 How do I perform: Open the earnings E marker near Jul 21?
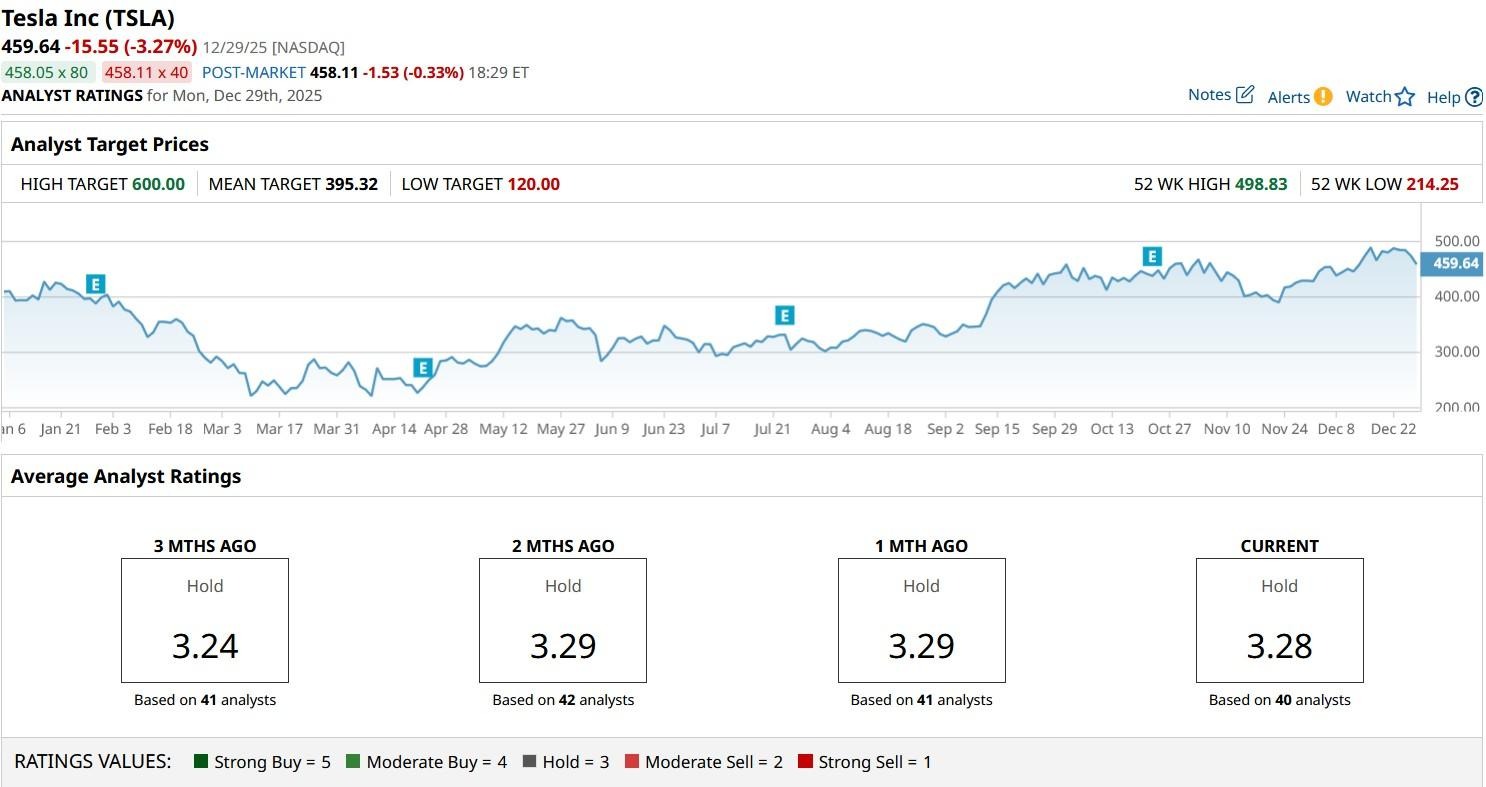tap(784, 316)
